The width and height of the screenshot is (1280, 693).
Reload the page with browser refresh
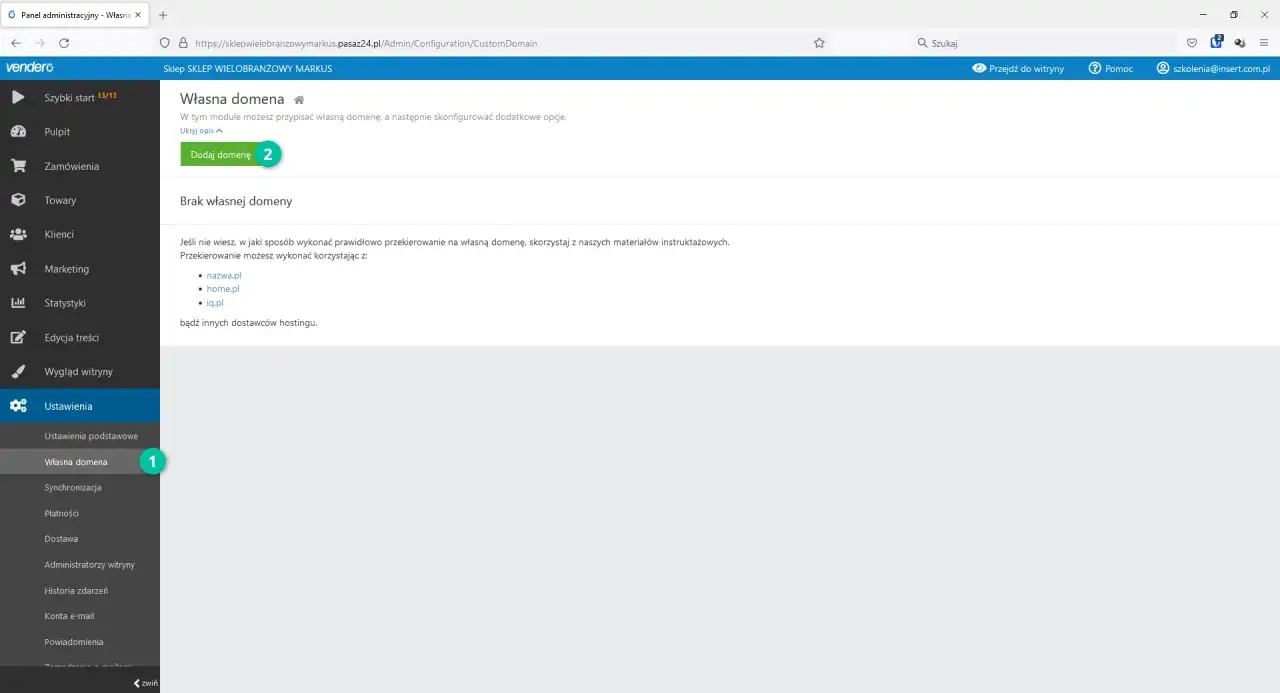point(64,43)
